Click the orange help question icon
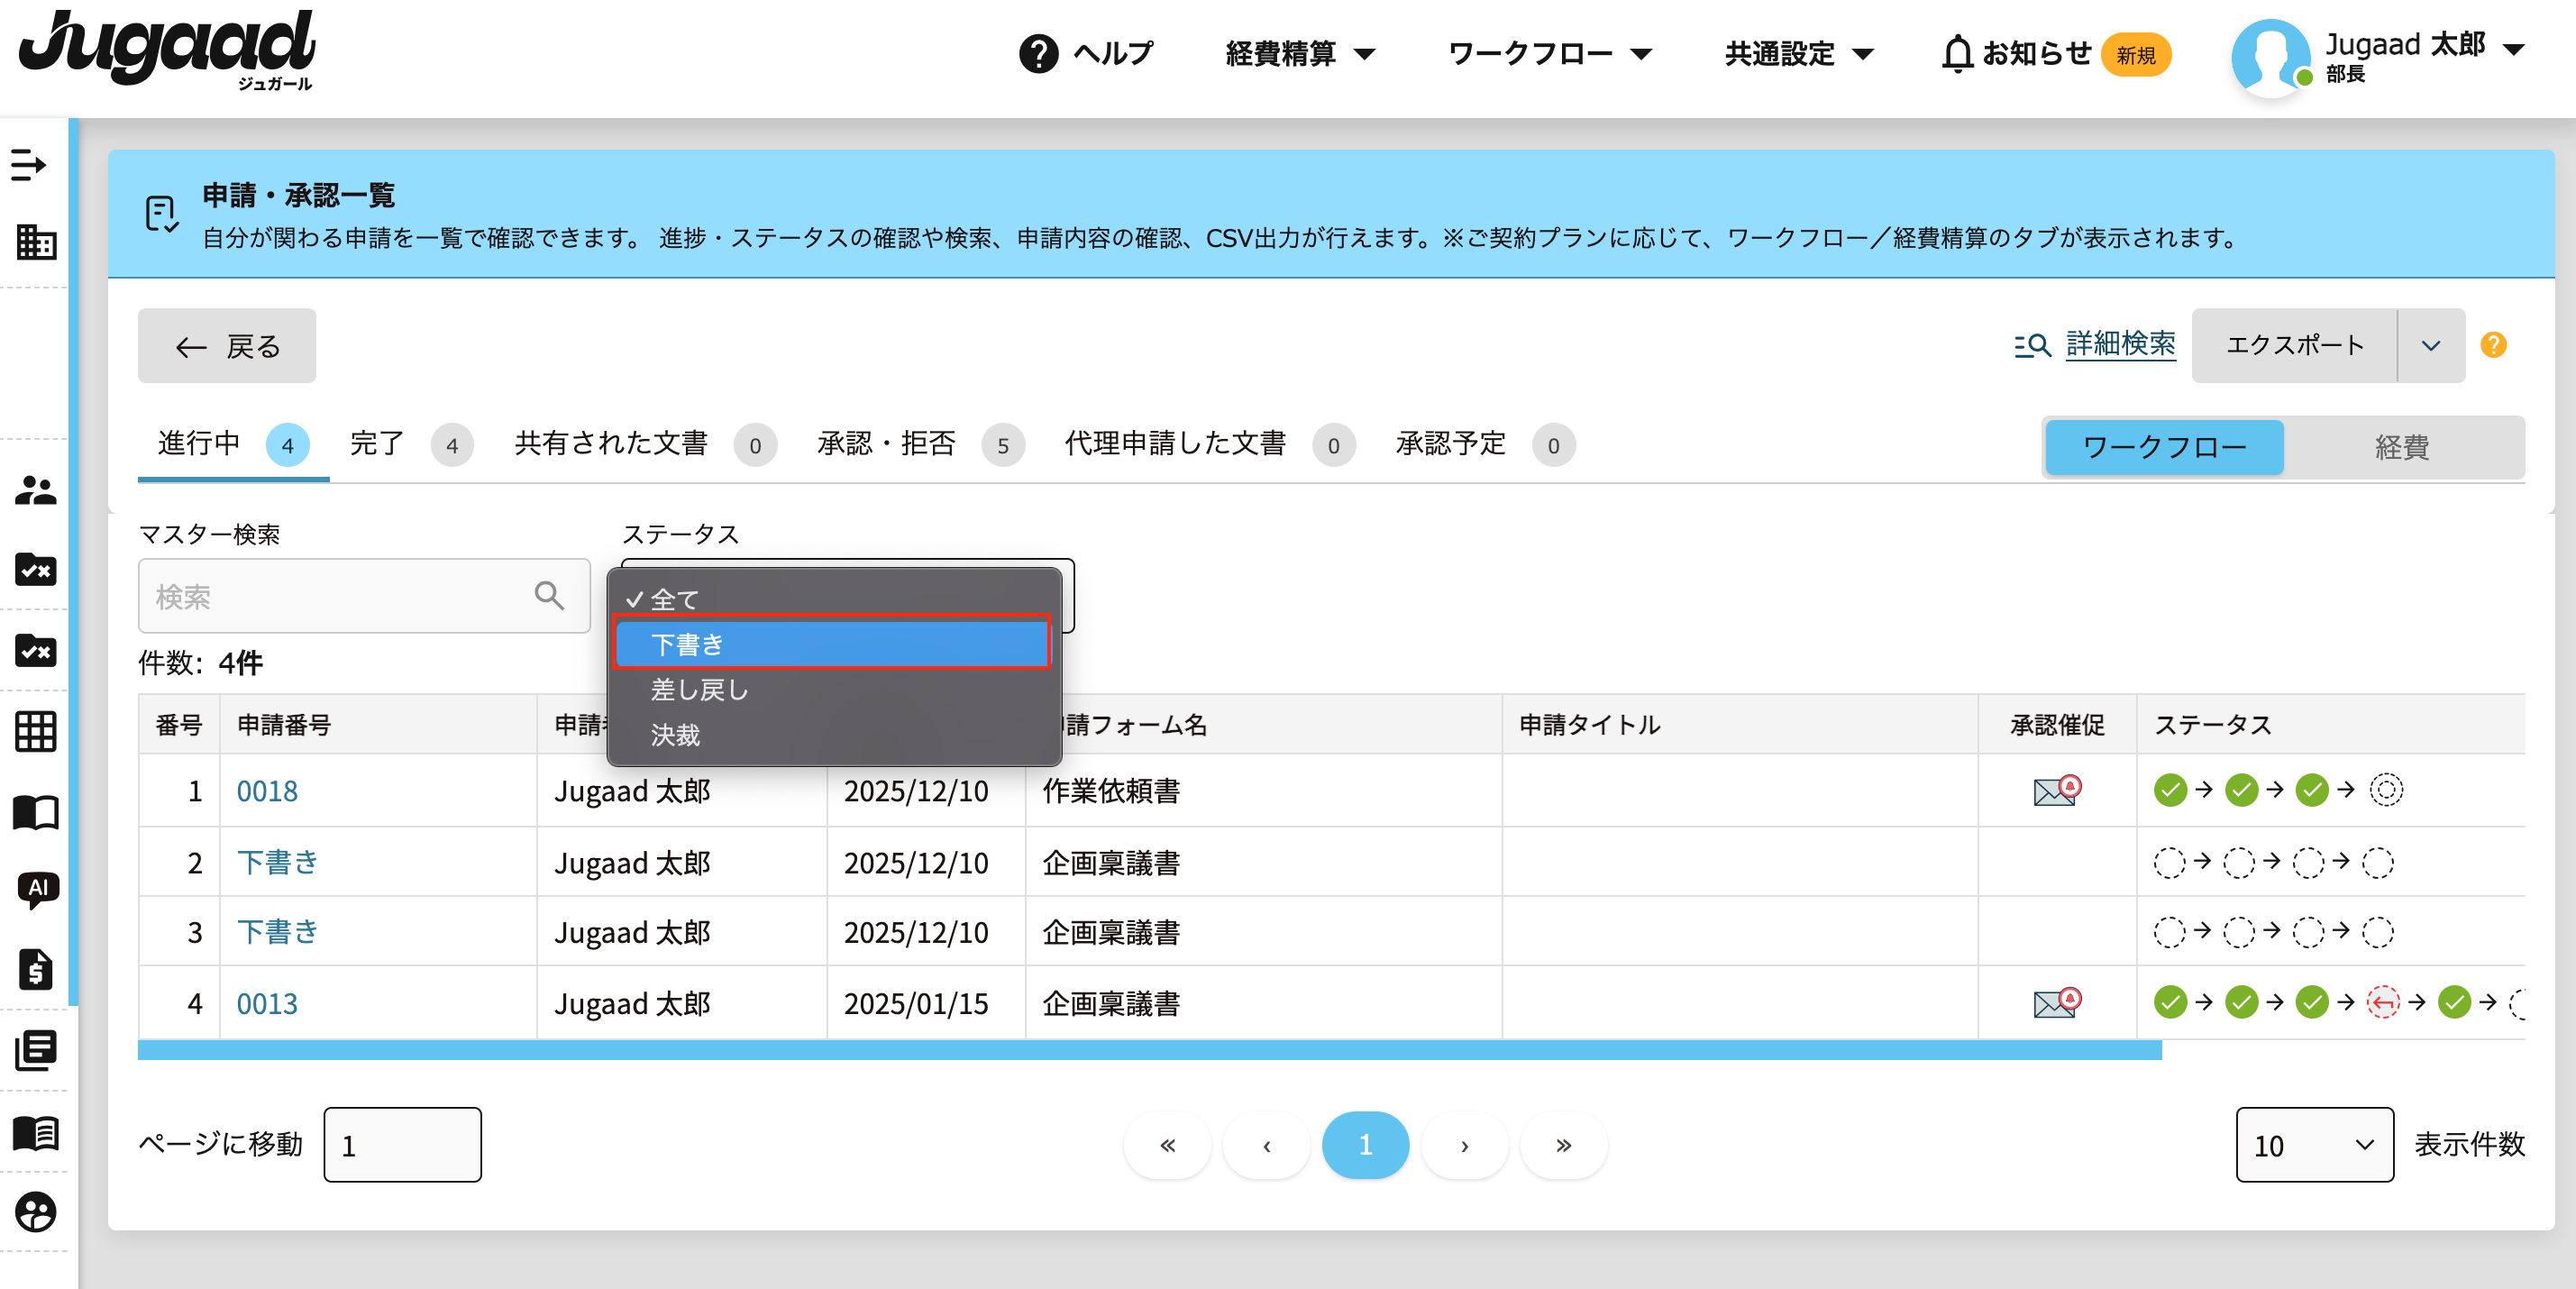This screenshot has height=1289, width=2576. pos(2493,345)
